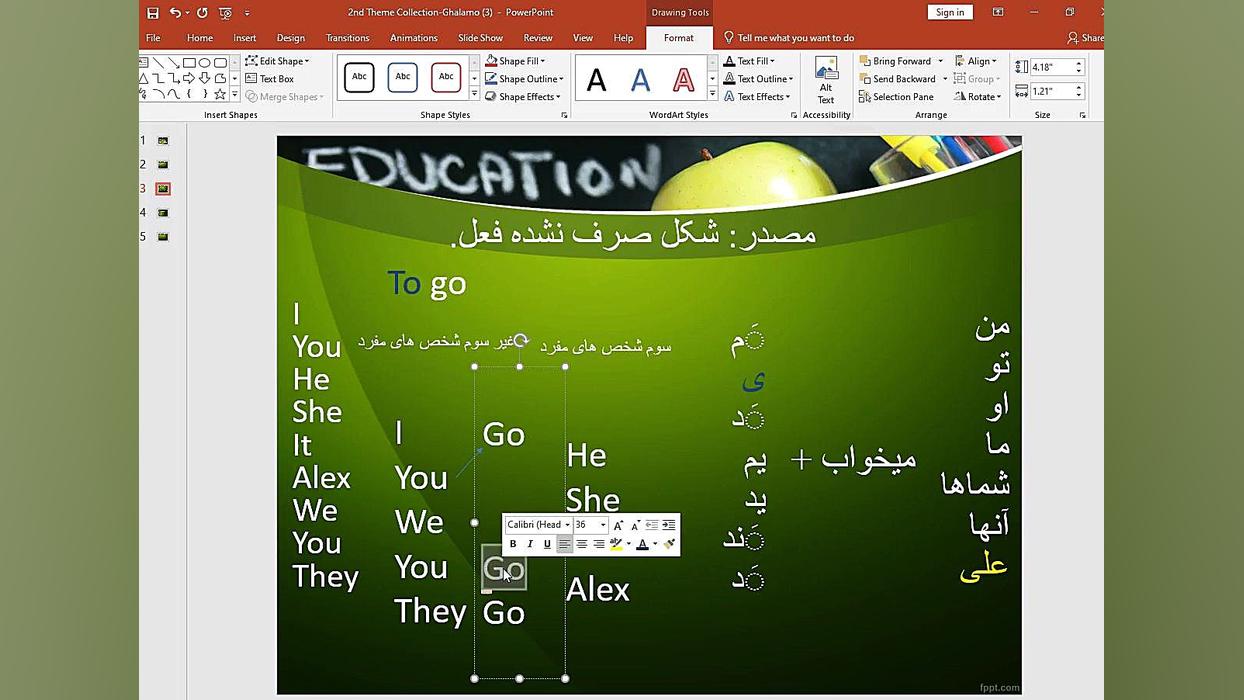Viewport: 1244px width, 700px height.
Task: Select the oval shape in the Insert Shapes gallery
Action: pos(204,62)
